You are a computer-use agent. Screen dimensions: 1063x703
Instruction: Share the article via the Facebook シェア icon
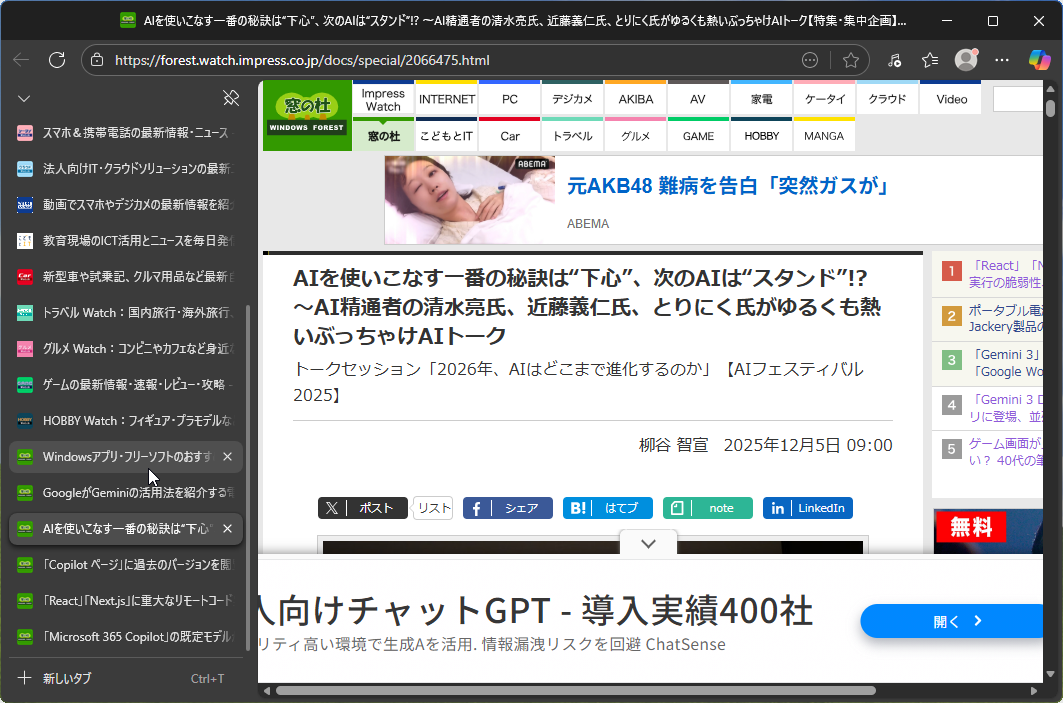pos(508,508)
